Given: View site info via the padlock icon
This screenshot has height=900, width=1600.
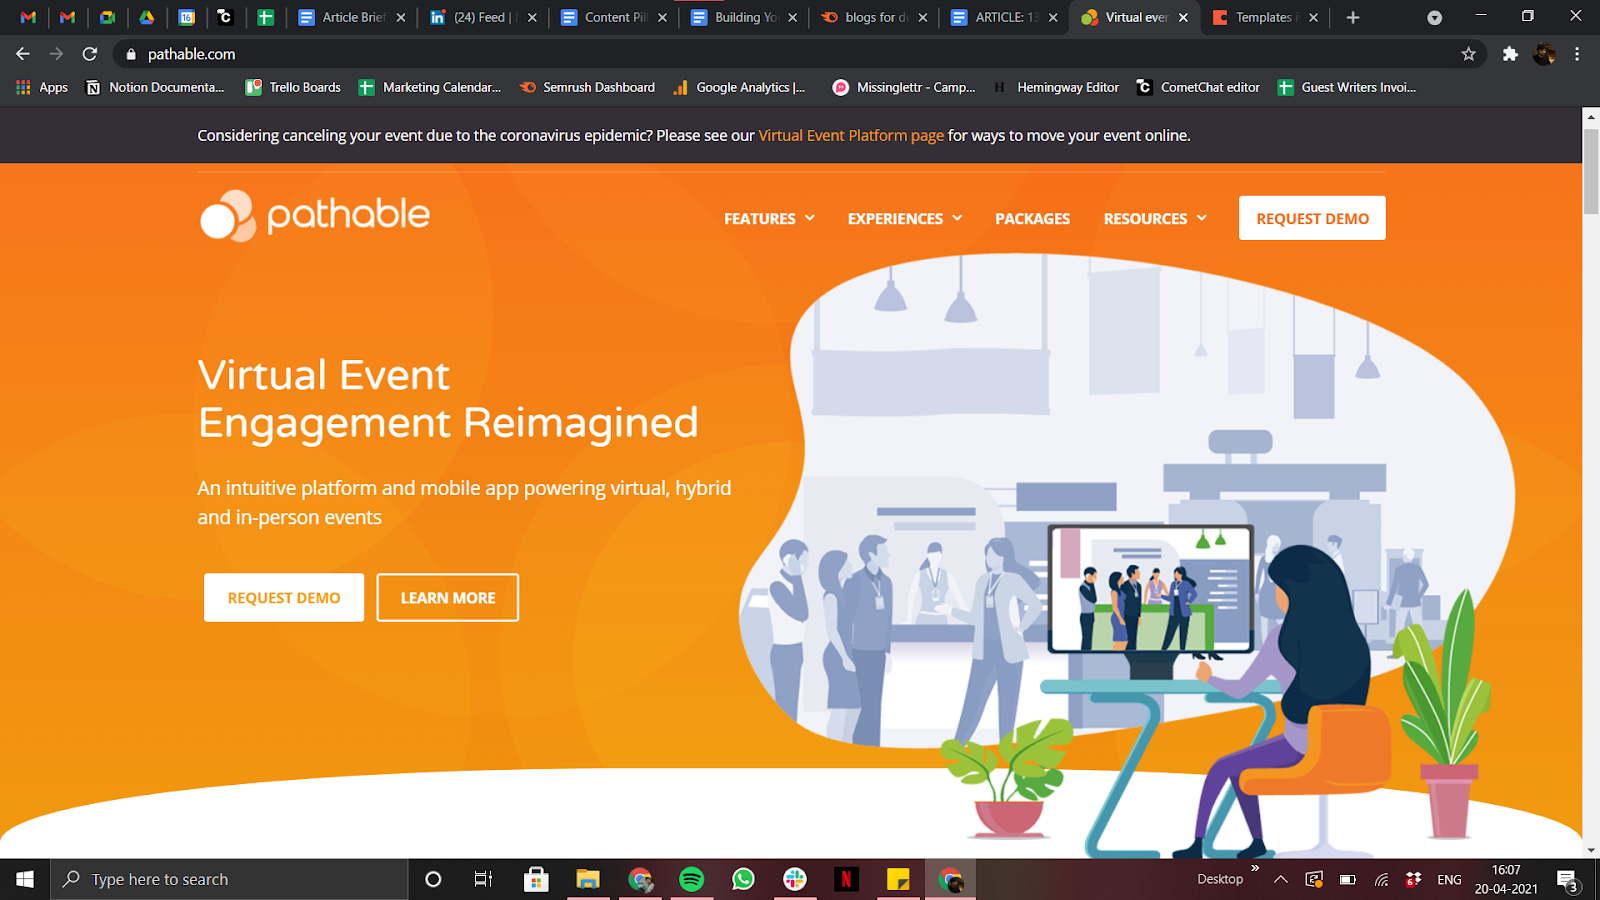Looking at the screenshot, I should 130,54.
